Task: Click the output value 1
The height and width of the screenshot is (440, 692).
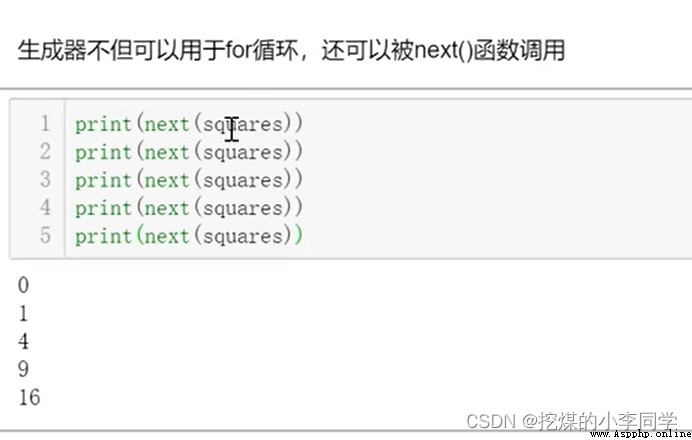Action: click(23, 313)
